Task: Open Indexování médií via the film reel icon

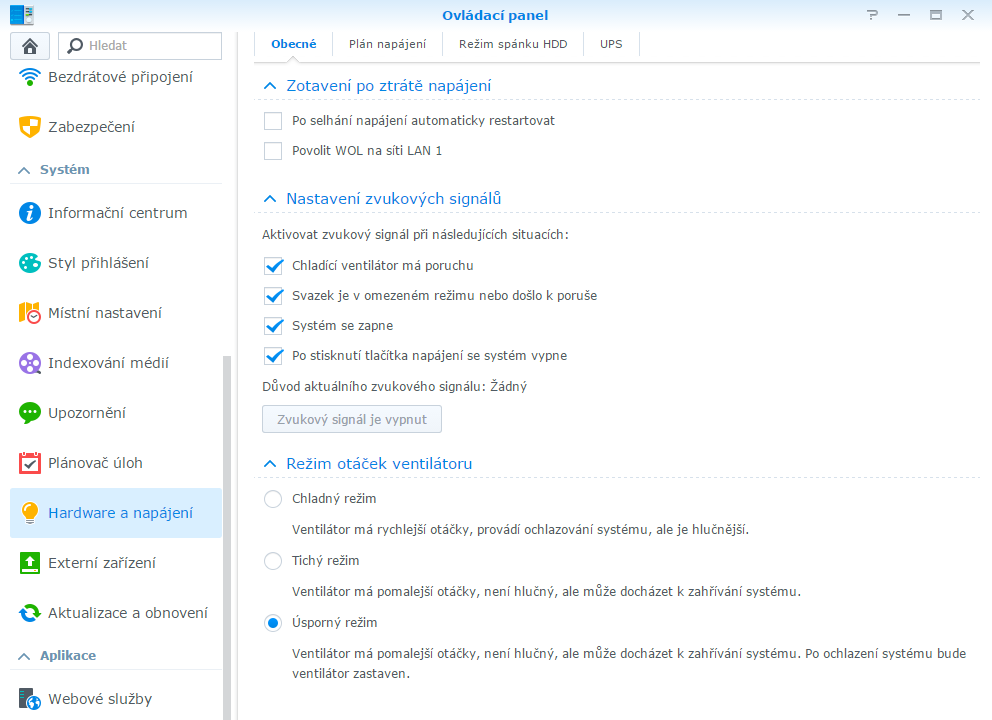Action: tap(29, 363)
